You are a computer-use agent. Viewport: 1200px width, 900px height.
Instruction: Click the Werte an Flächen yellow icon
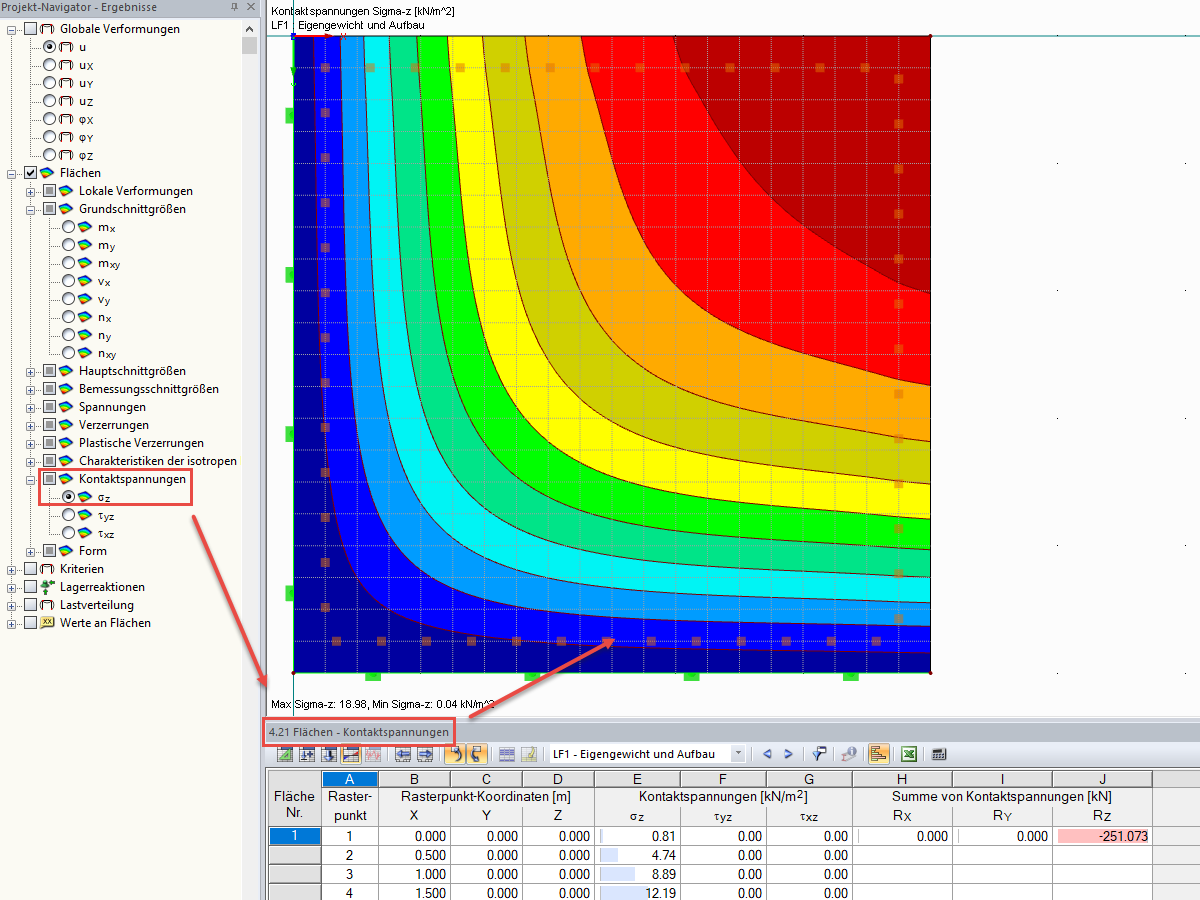49,623
